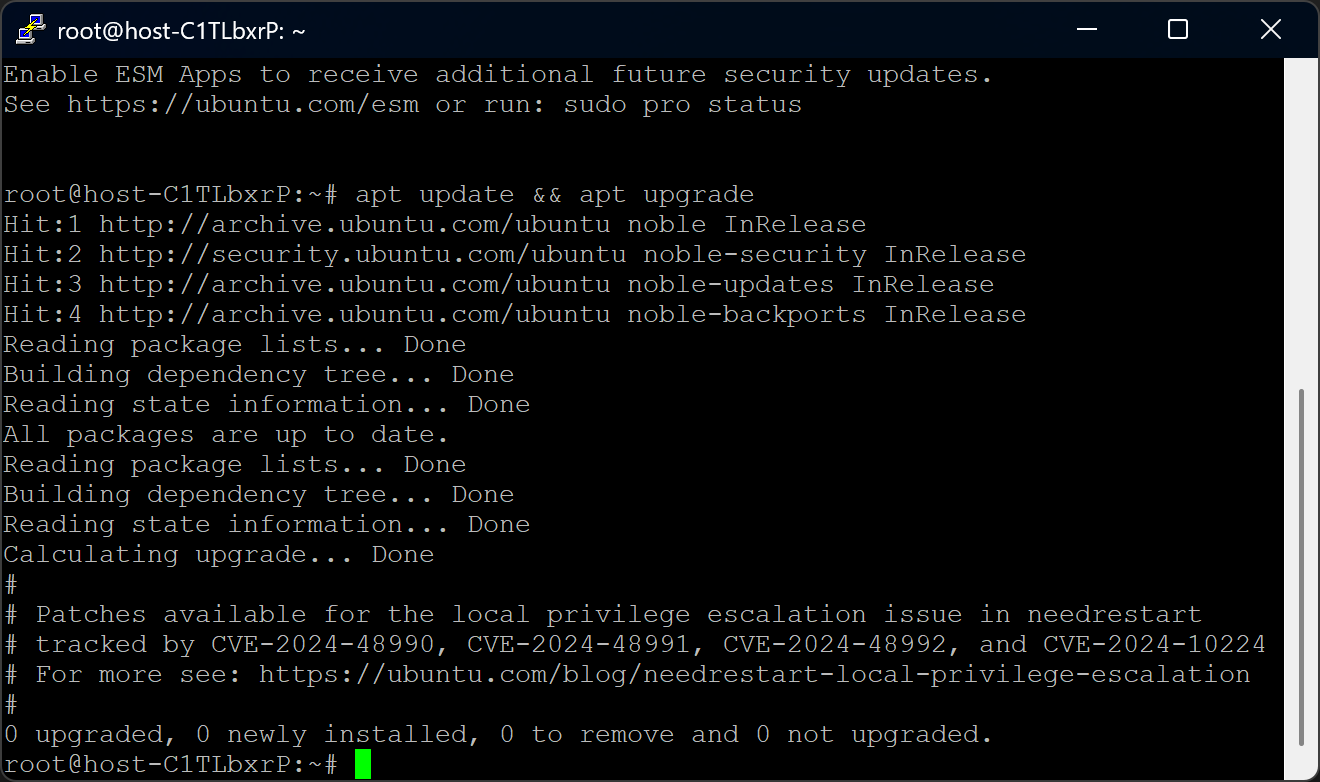Viewport: 1320px width, 782px height.
Task: Click the scrollbar track above the thumb
Action: click(1301, 220)
